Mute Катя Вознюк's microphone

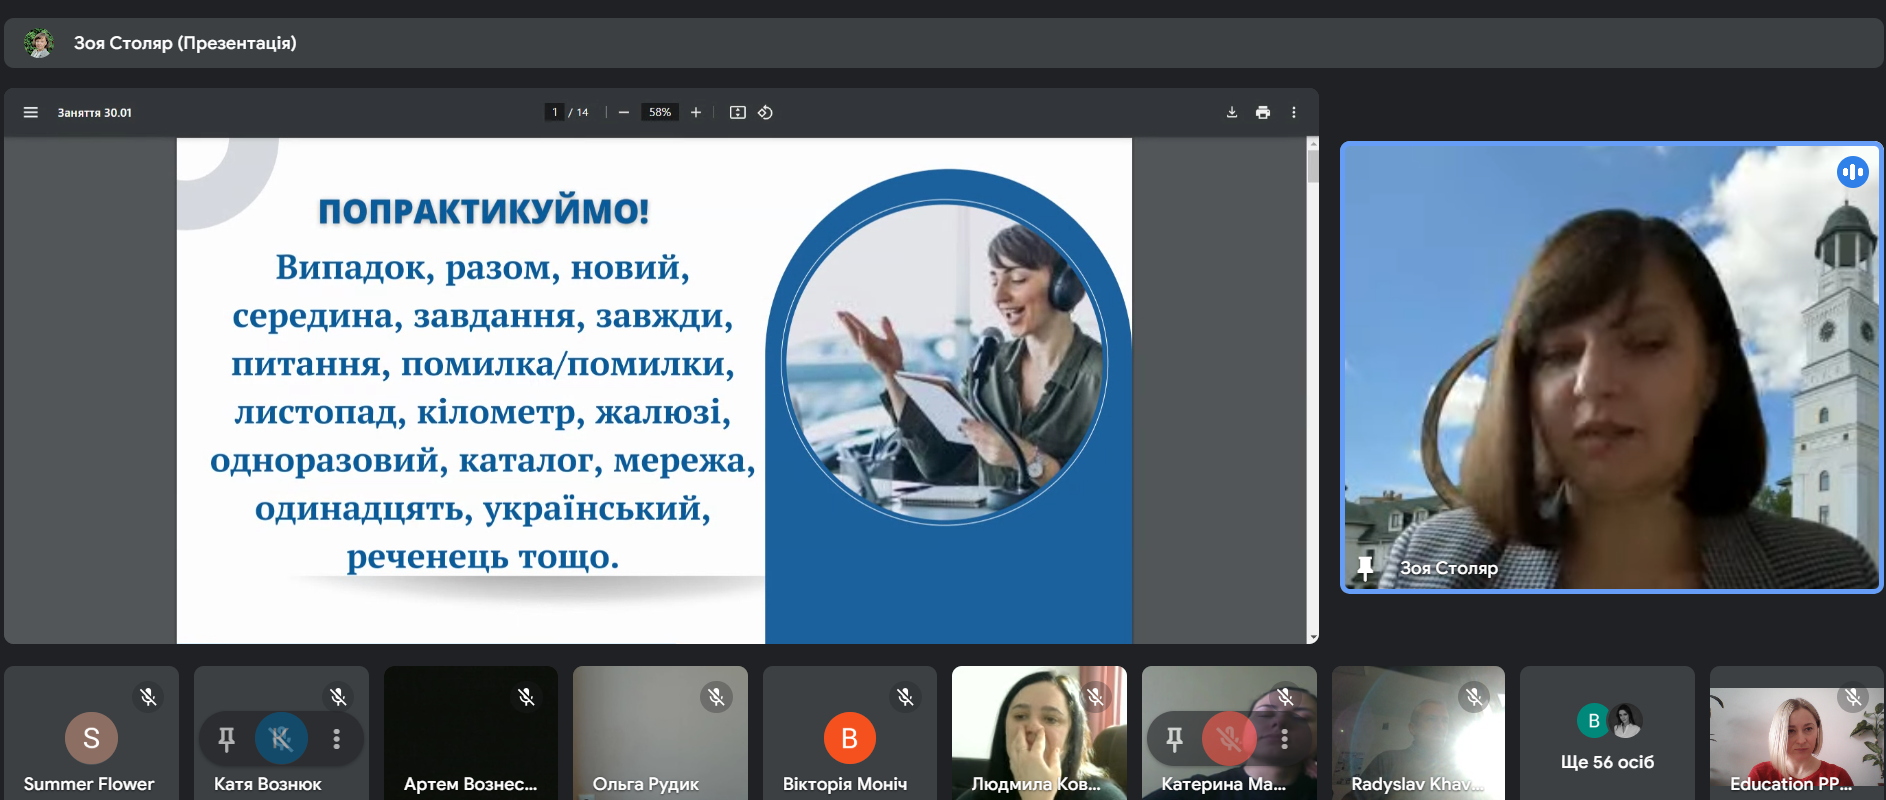[x=281, y=739]
